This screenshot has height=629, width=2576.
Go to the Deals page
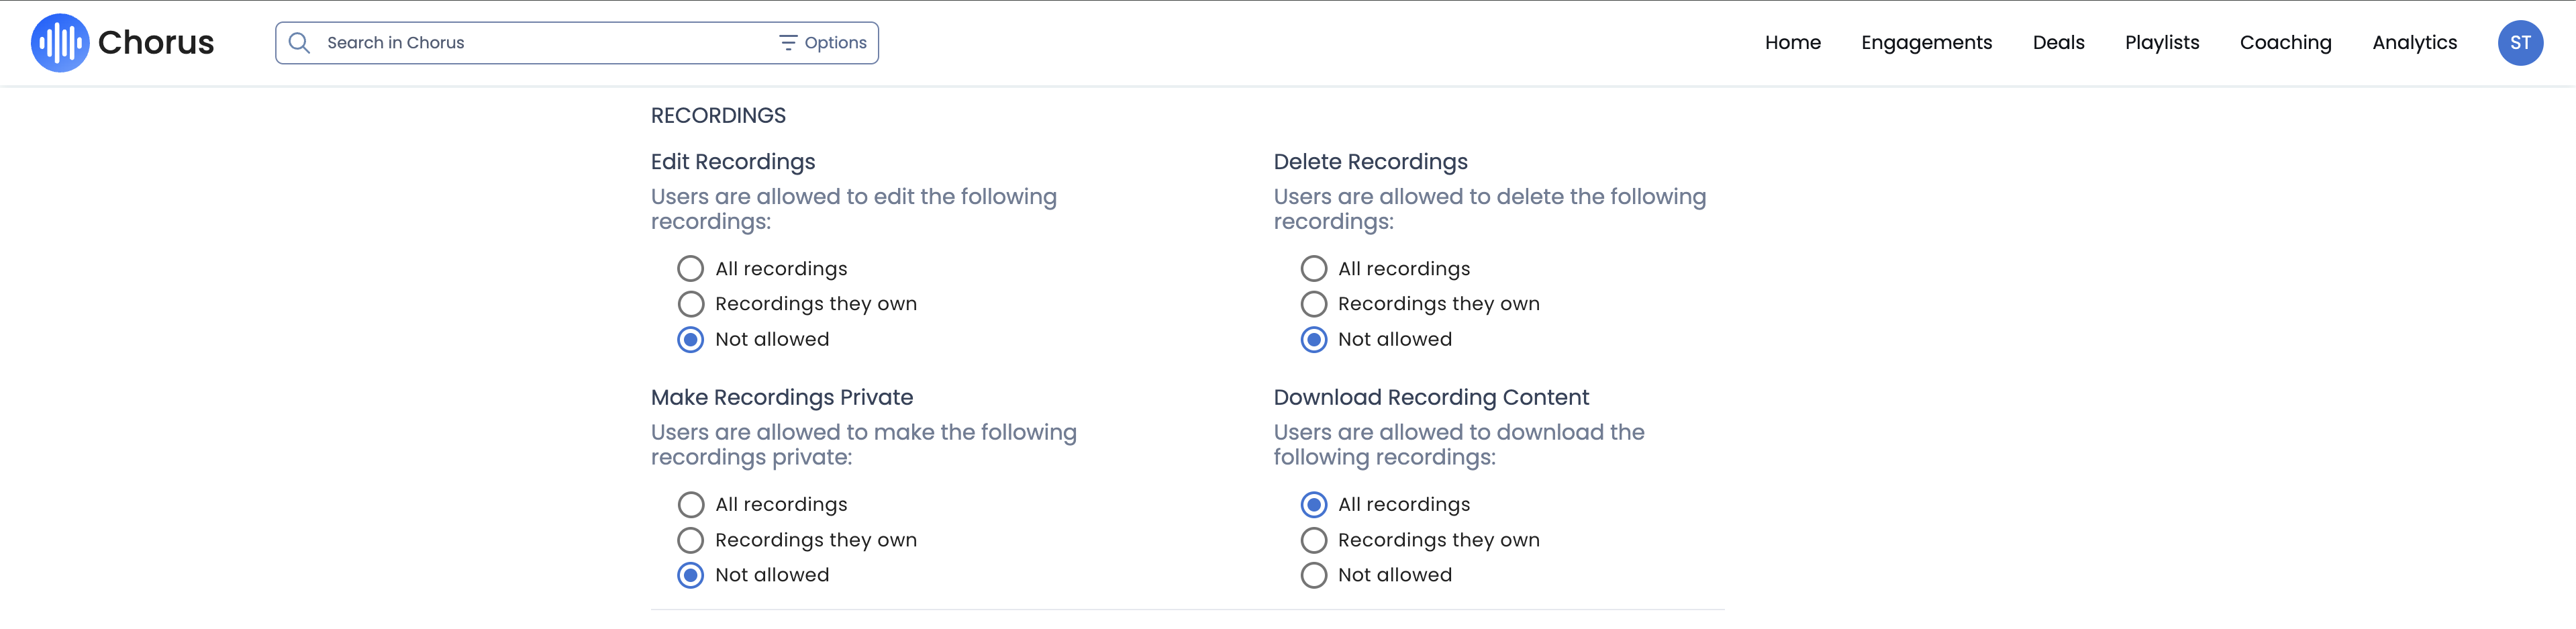point(2059,42)
